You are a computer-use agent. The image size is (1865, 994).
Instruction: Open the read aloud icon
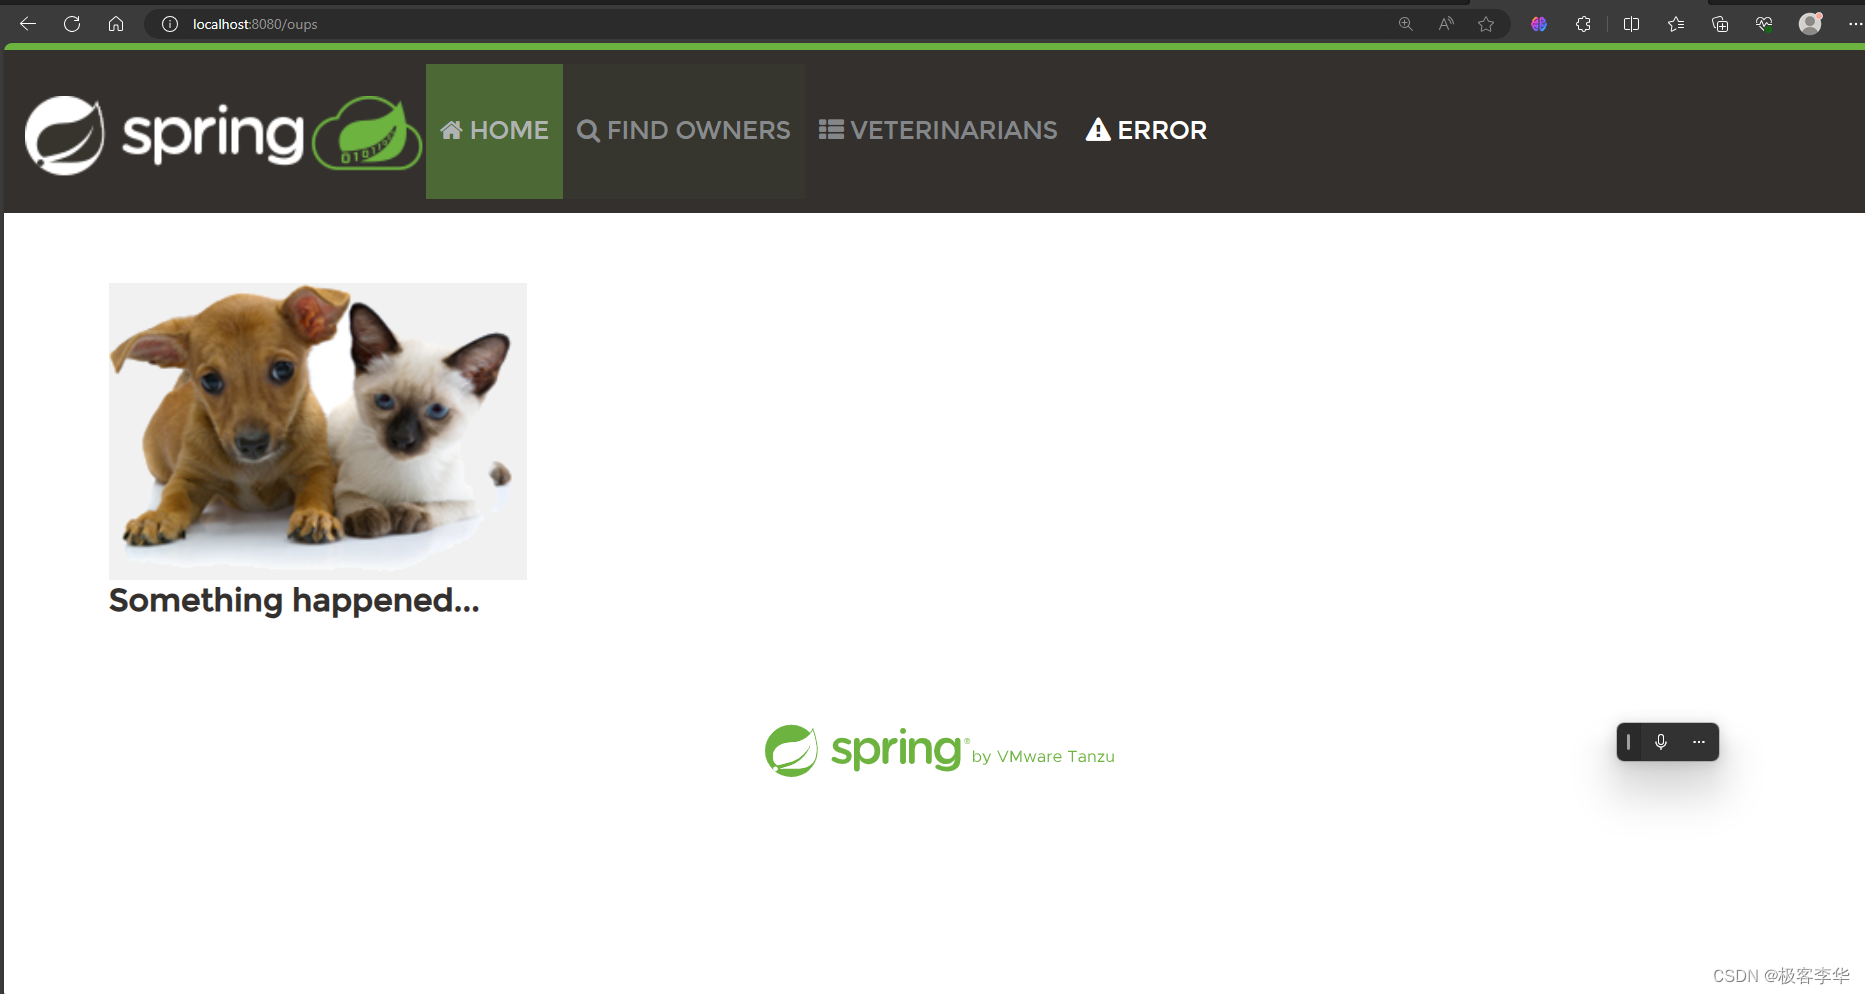pyautogui.click(x=1446, y=24)
